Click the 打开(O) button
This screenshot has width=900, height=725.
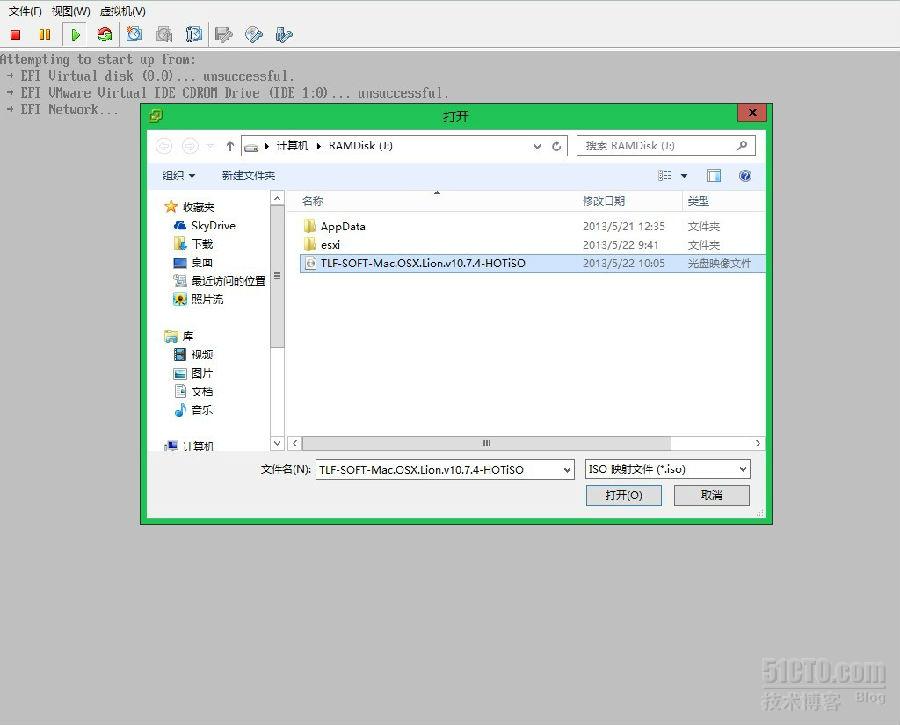pos(624,495)
